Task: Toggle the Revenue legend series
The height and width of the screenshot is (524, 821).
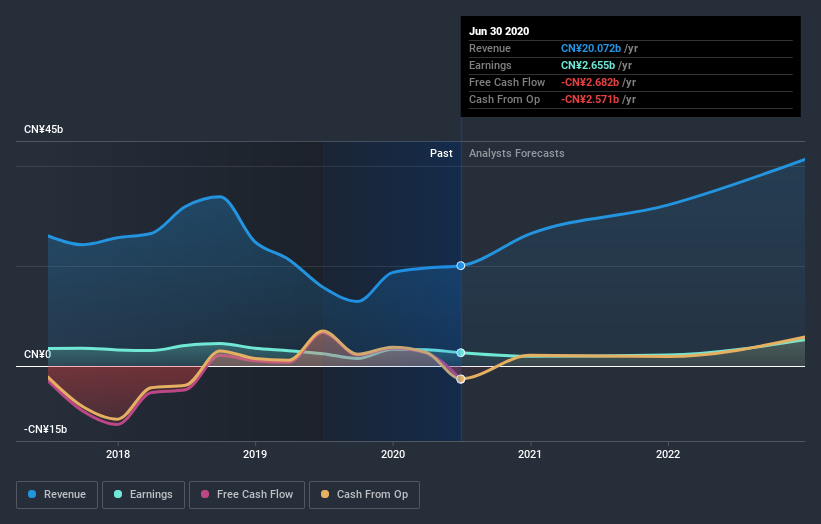Action: pyautogui.click(x=57, y=495)
